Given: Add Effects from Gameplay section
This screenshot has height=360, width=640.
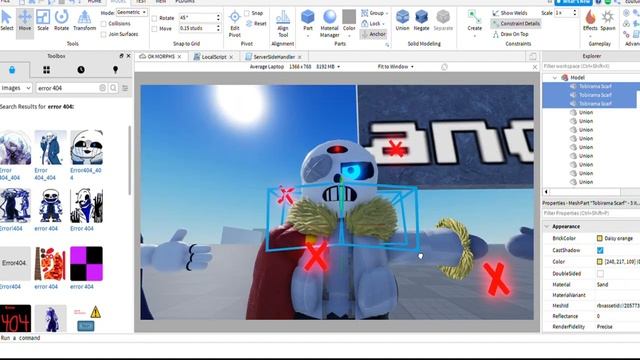Looking at the screenshot, I should pyautogui.click(x=590, y=21).
